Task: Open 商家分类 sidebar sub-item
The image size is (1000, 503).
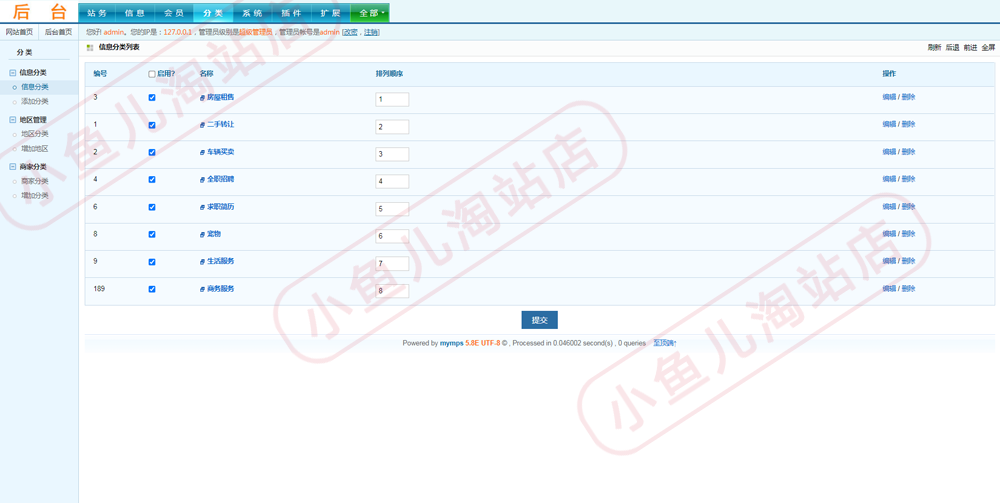Action: 34,181
